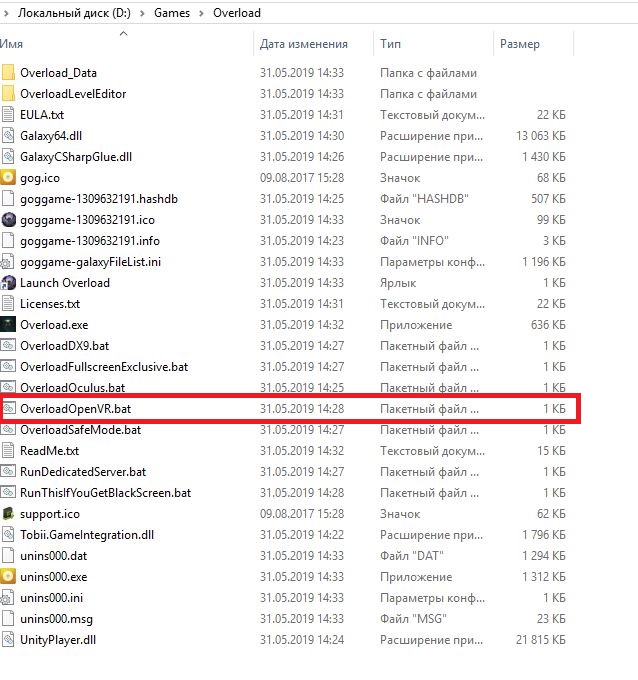Select the Overload_Data folder name
Screen dimensions: 638x680
pos(59,72)
